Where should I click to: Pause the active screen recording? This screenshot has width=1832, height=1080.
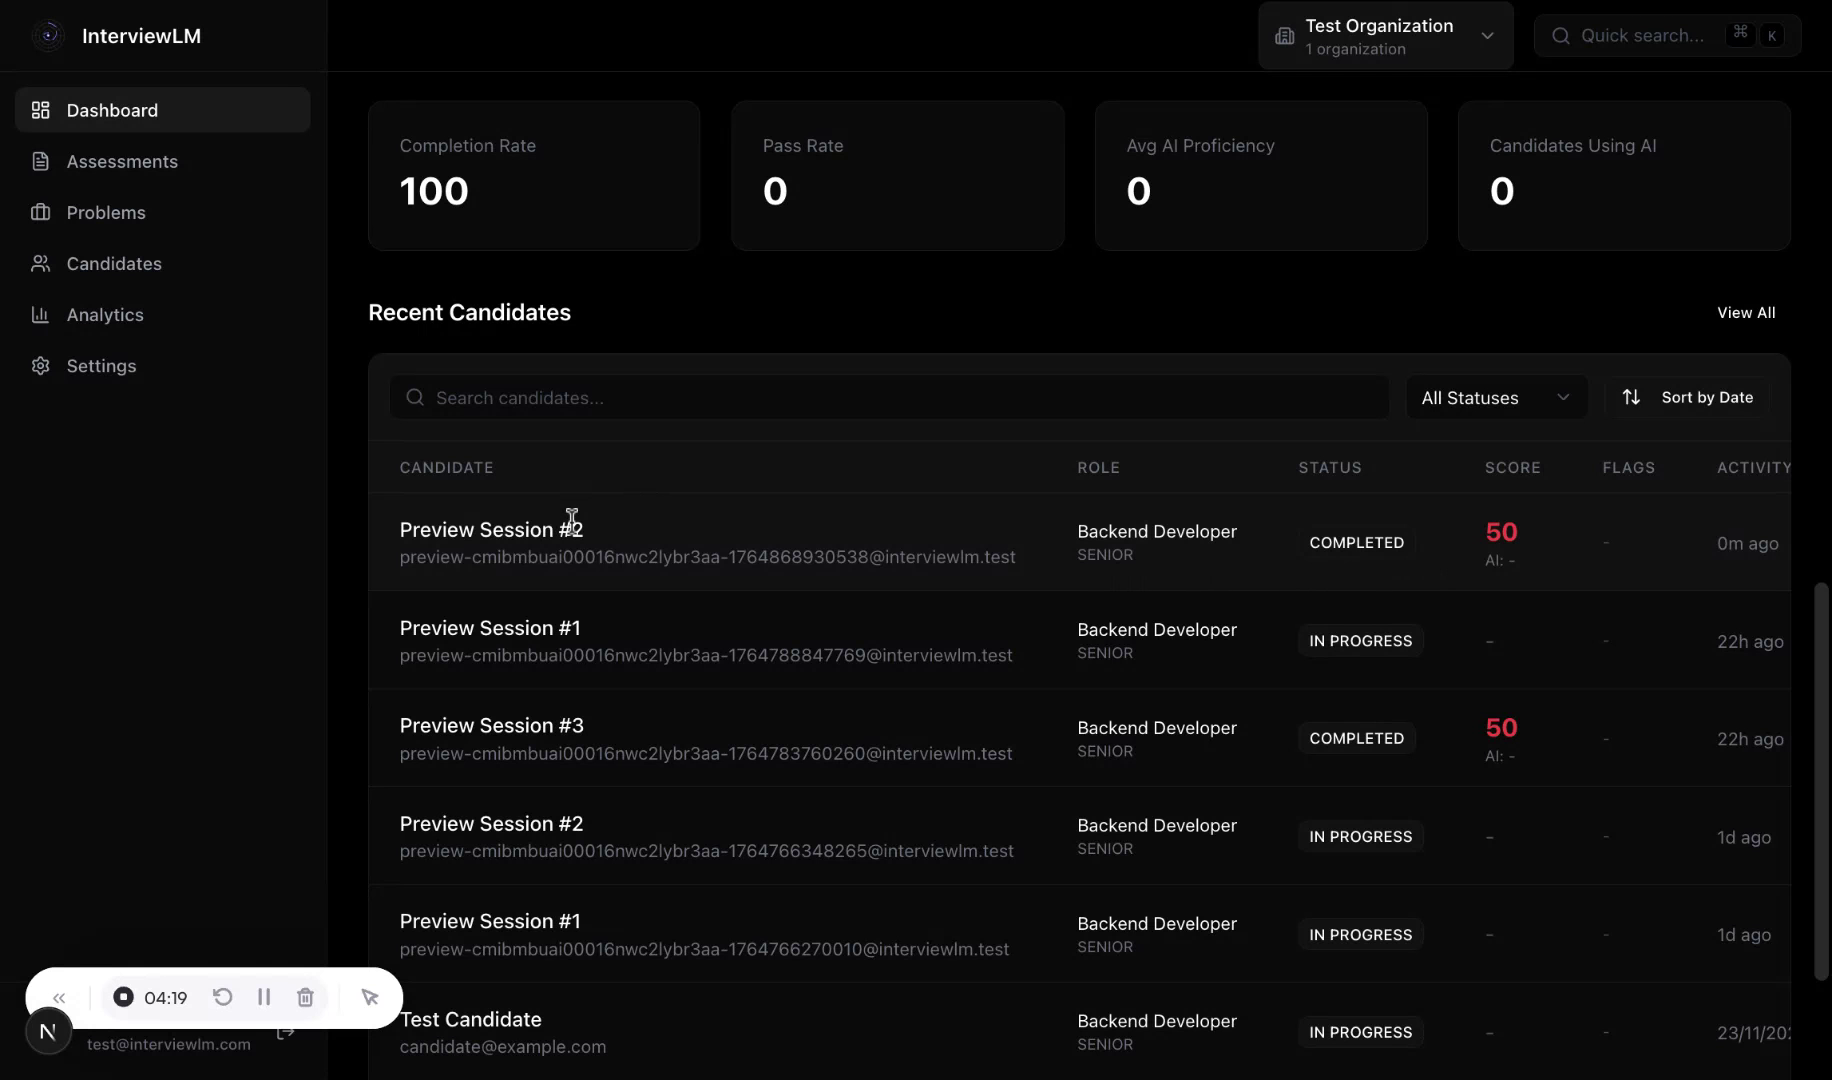coord(264,997)
